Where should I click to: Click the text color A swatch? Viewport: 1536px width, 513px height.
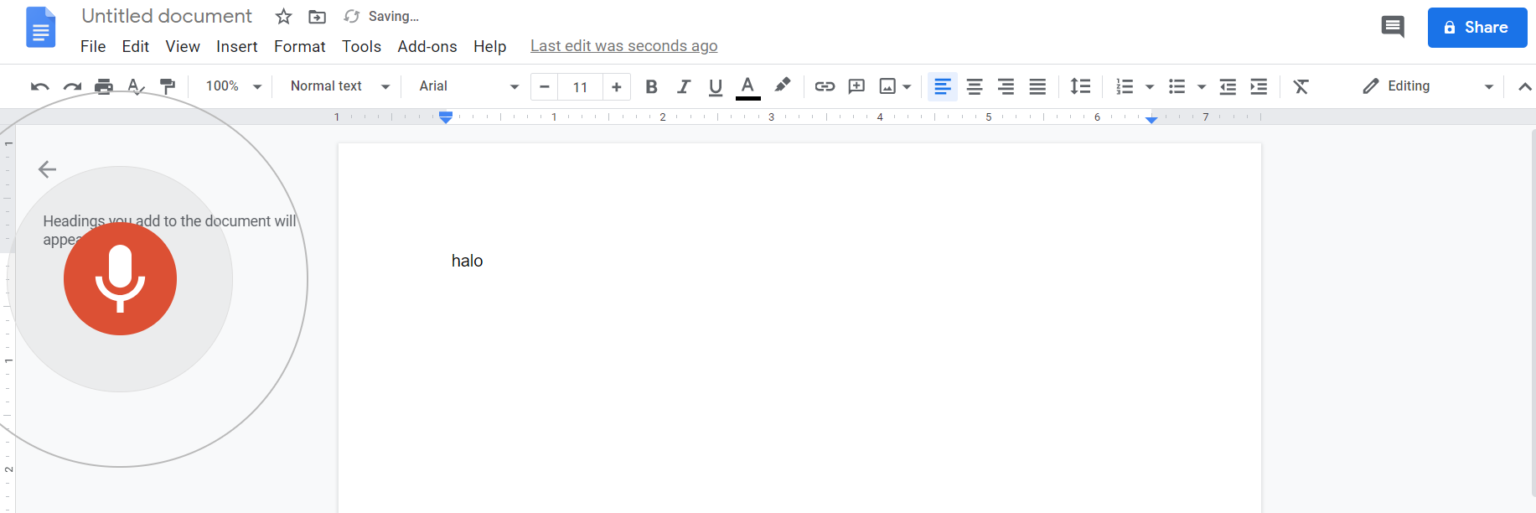coord(747,87)
